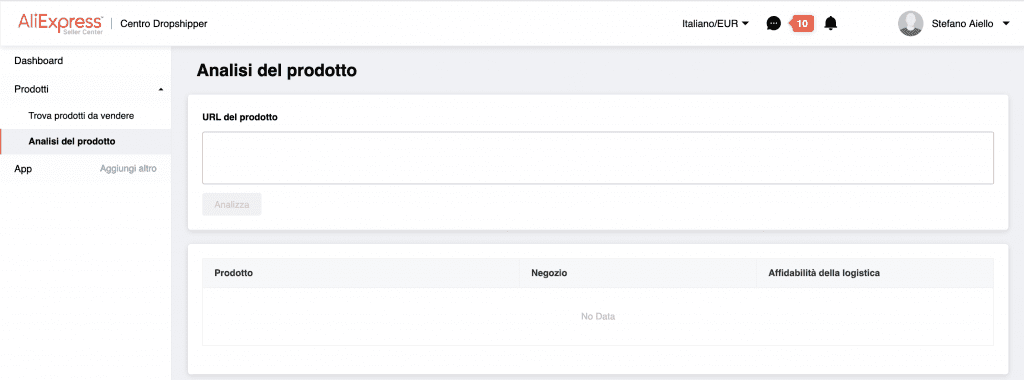This screenshot has width=1024, height=380.
Task: Open the chat messages bubble icon
Action: tap(774, 24)
